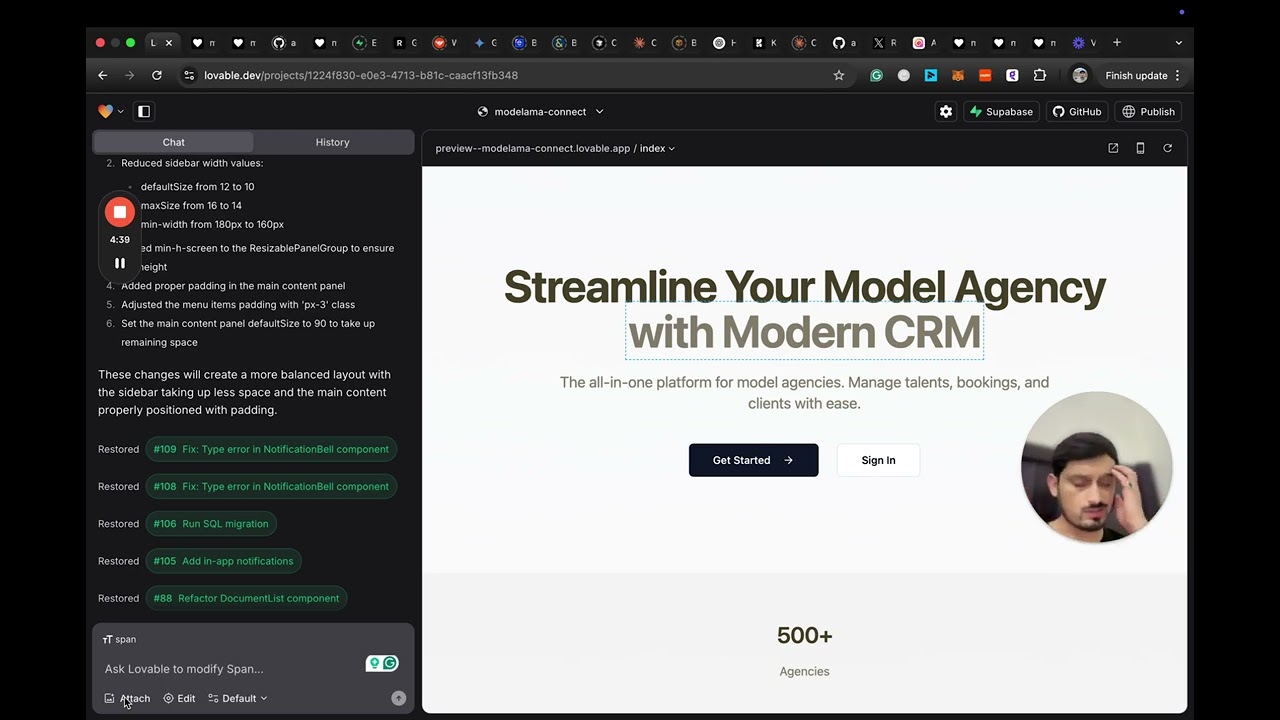Click Sign In button in preview
1280x720 pixels.
pos(878,460)
